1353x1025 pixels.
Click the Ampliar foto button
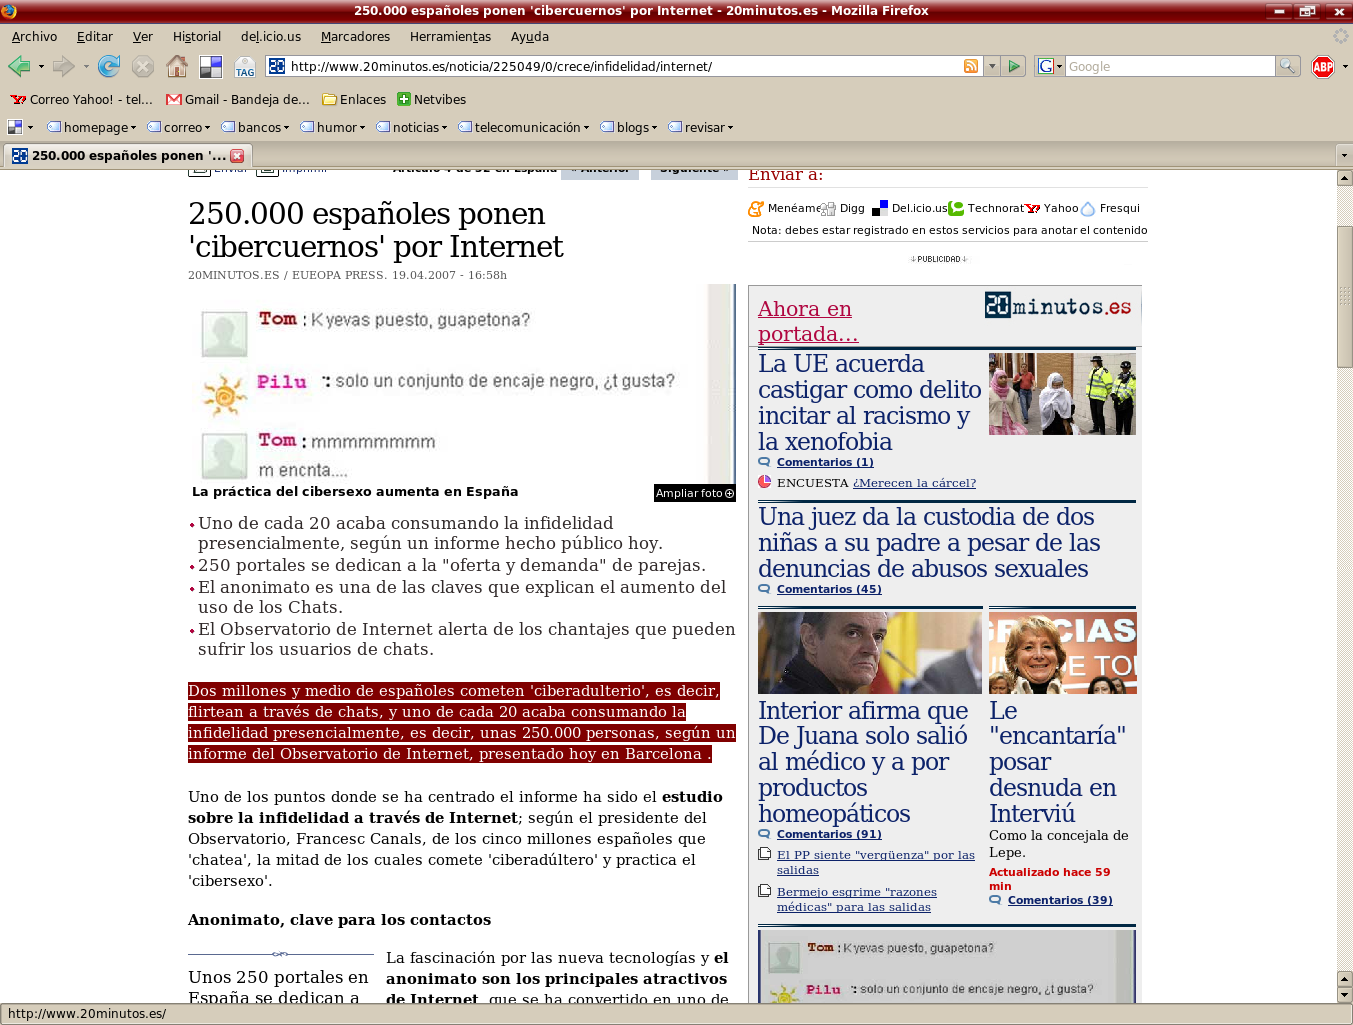(x=694, y=493)
